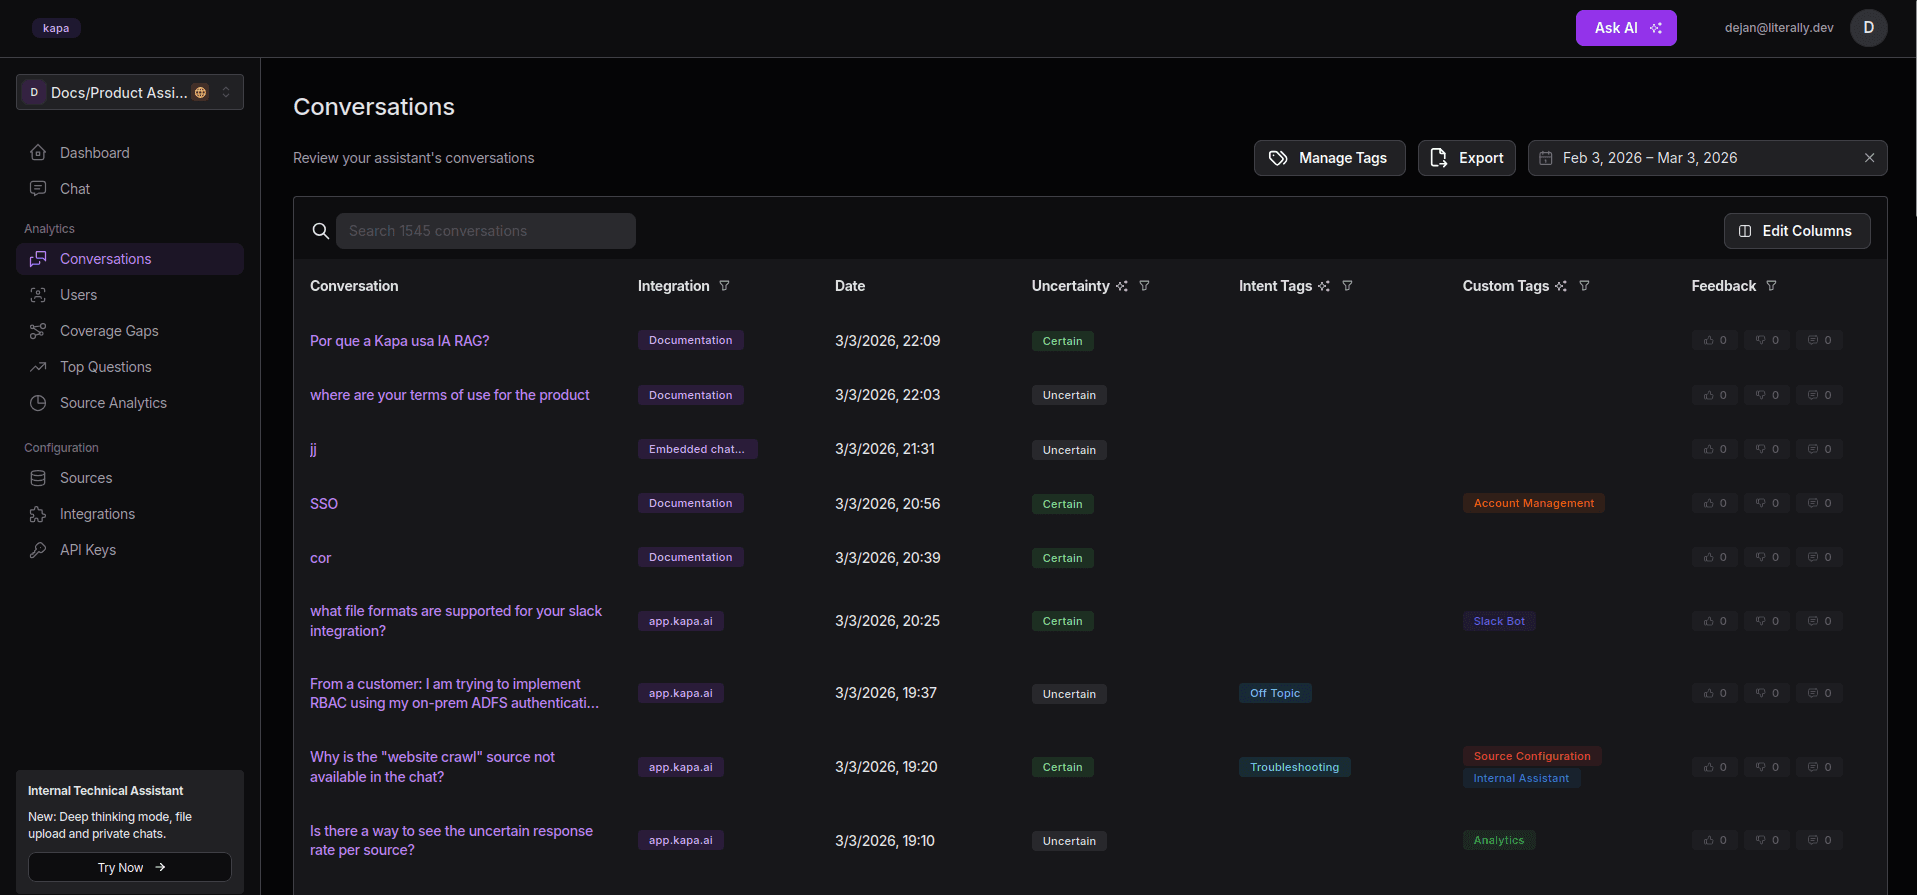Open Ask AI assistant

click(x=1626, y=28)
